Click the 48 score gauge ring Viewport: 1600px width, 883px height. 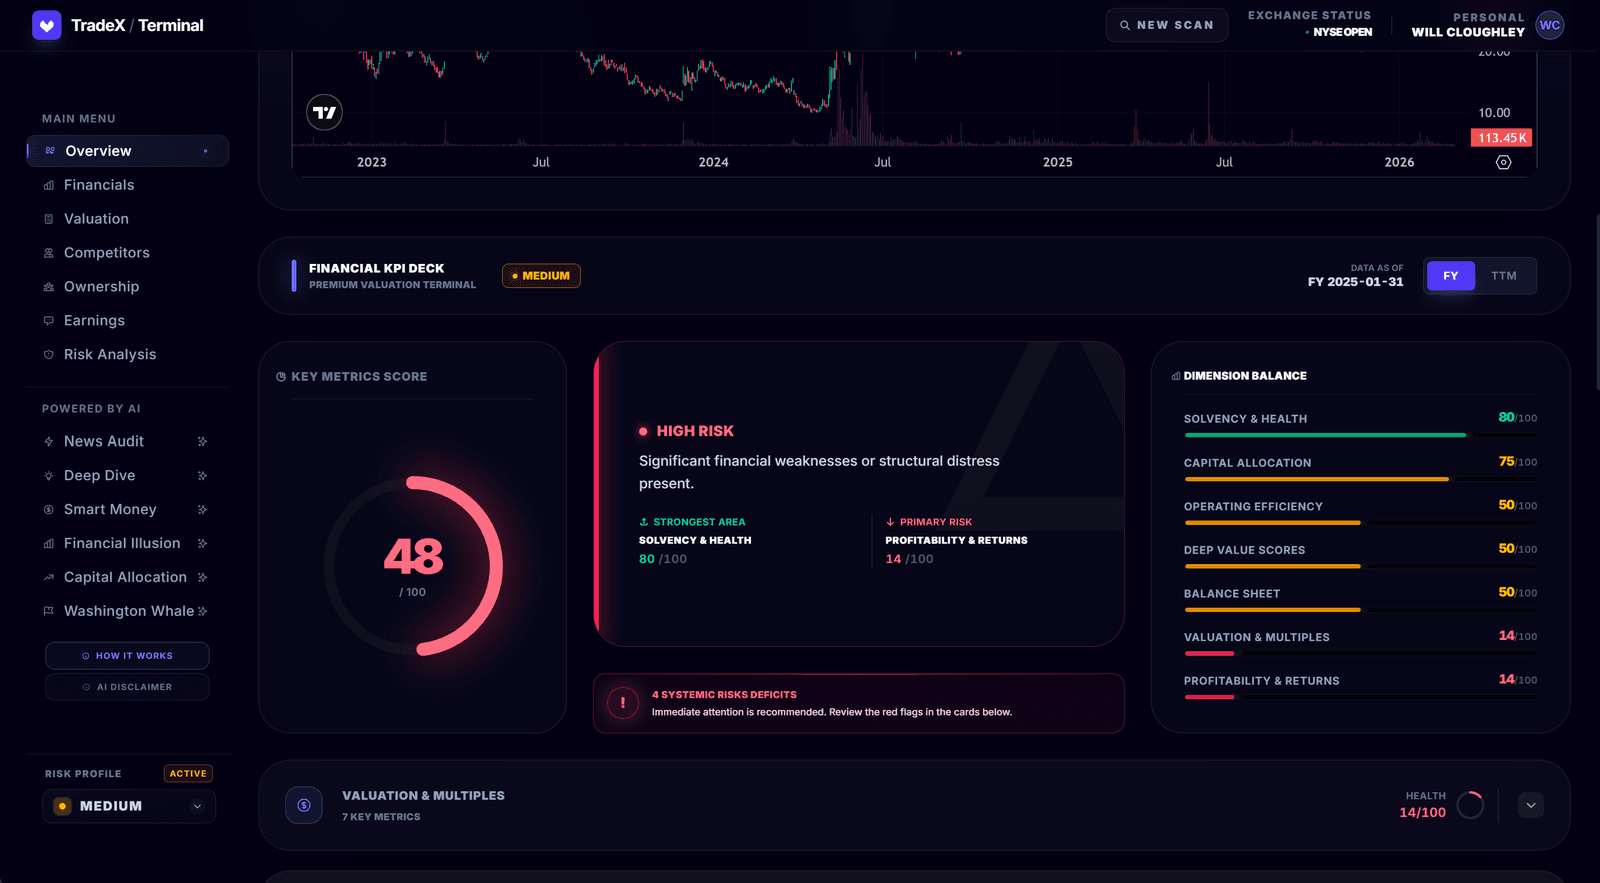pyautogui.click(x=413, y=566)
